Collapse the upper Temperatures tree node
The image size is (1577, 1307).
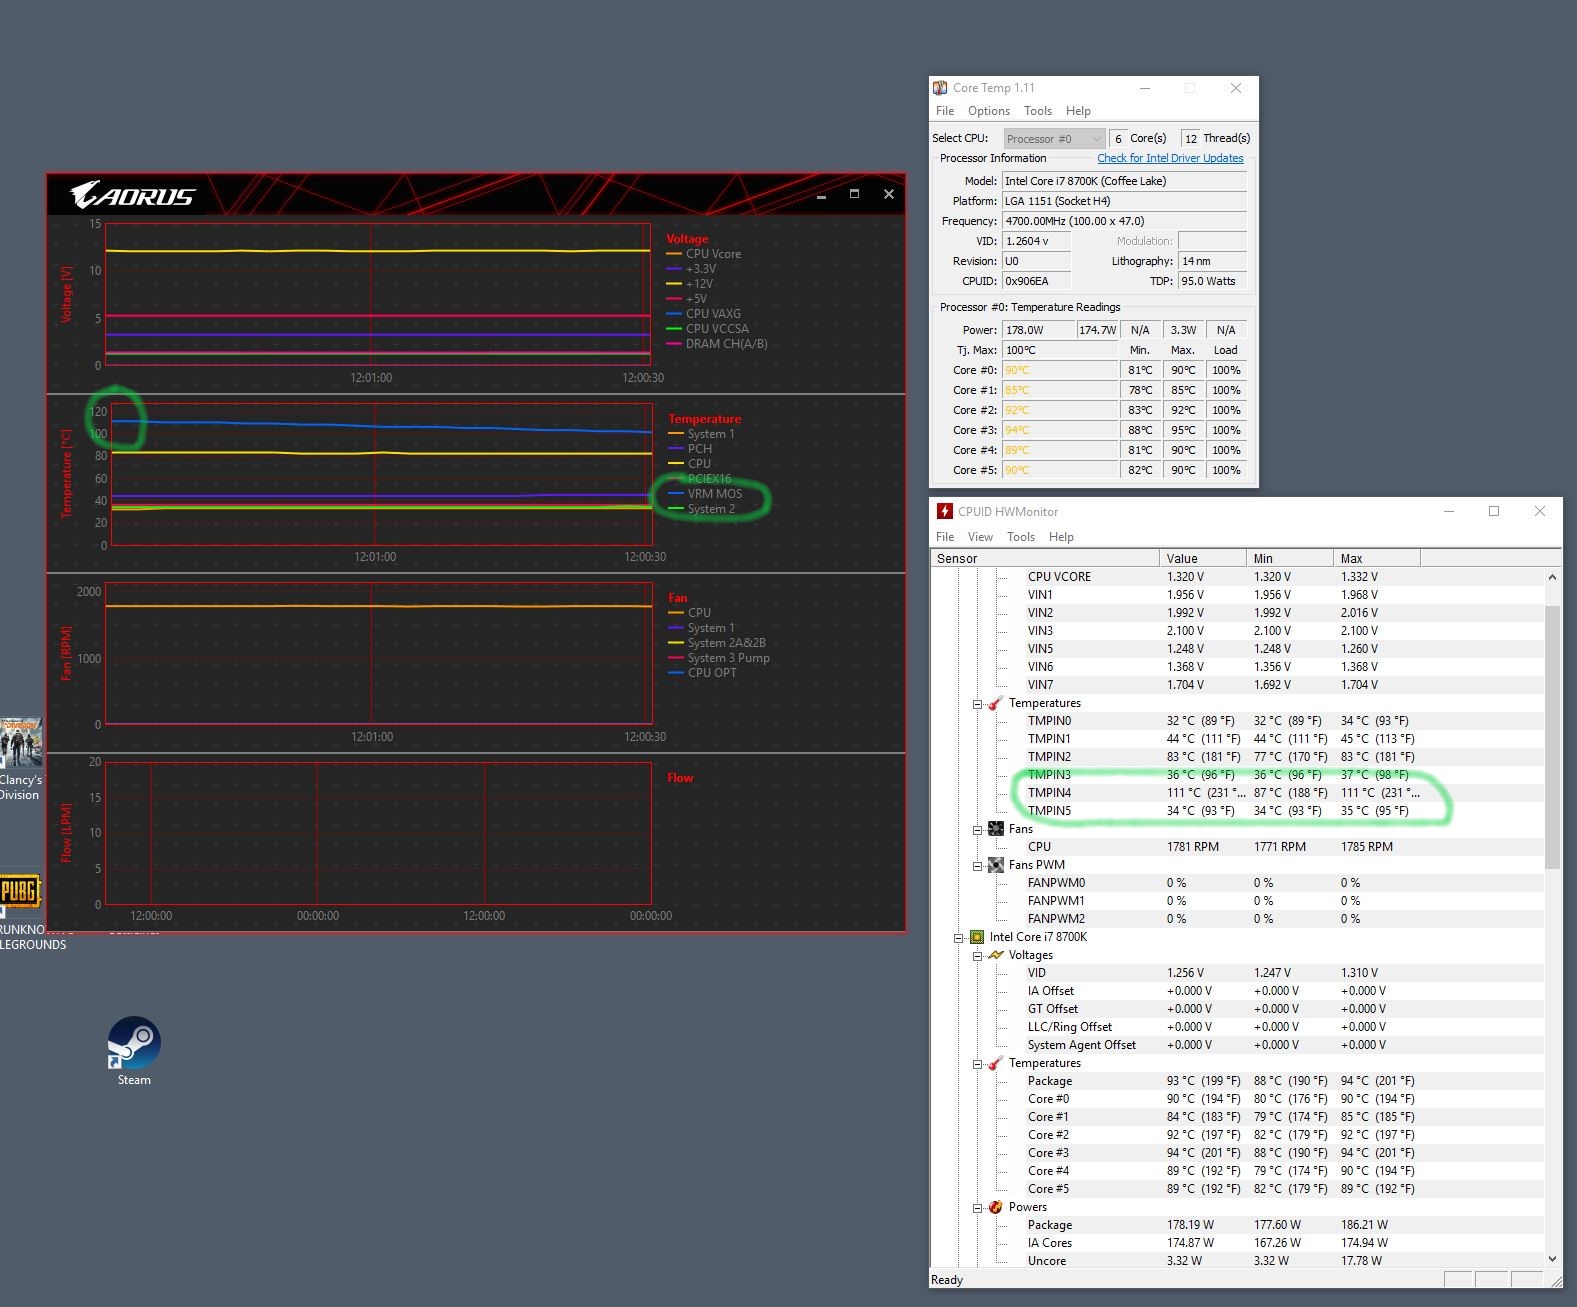pos(978,703)
